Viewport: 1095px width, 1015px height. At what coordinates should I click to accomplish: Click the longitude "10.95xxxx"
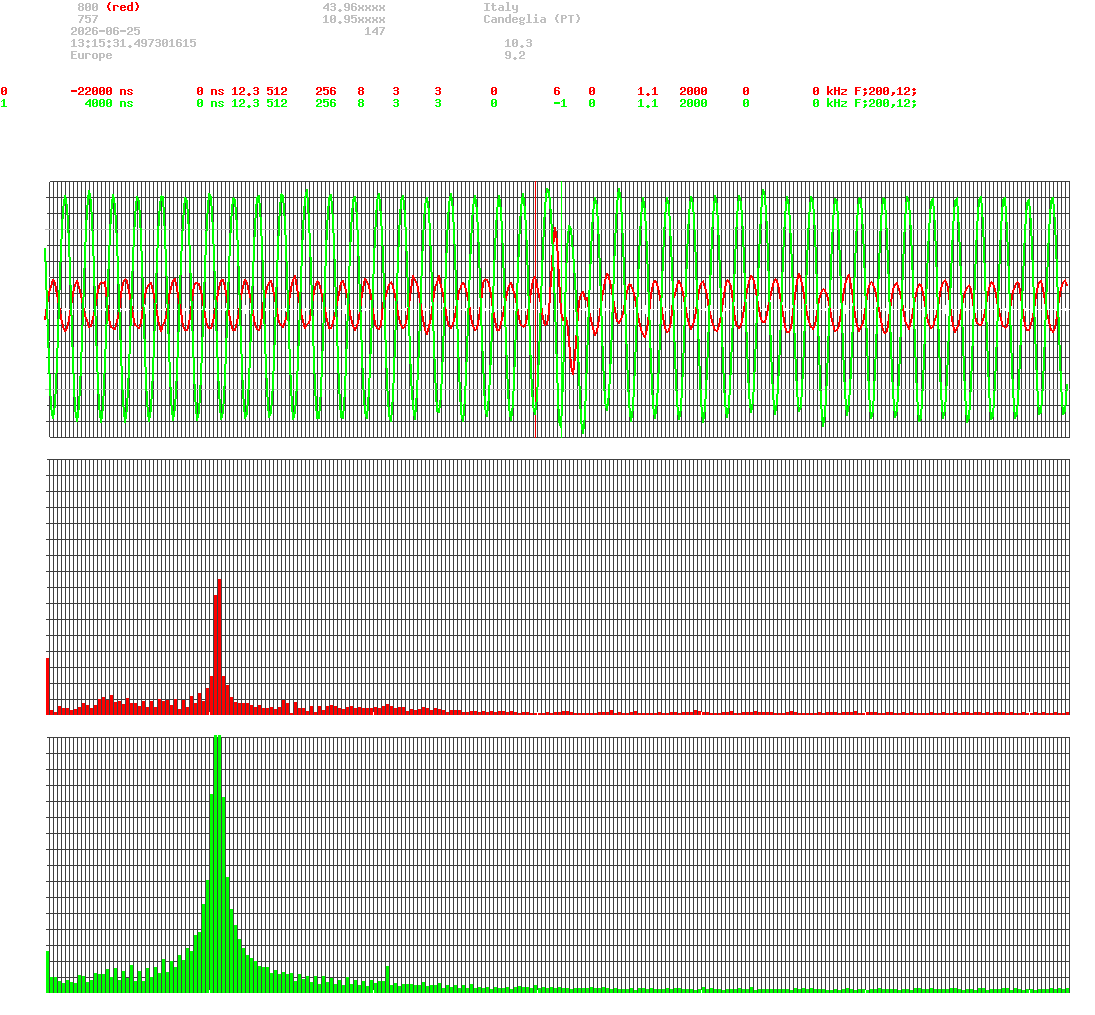pos(354,19)
